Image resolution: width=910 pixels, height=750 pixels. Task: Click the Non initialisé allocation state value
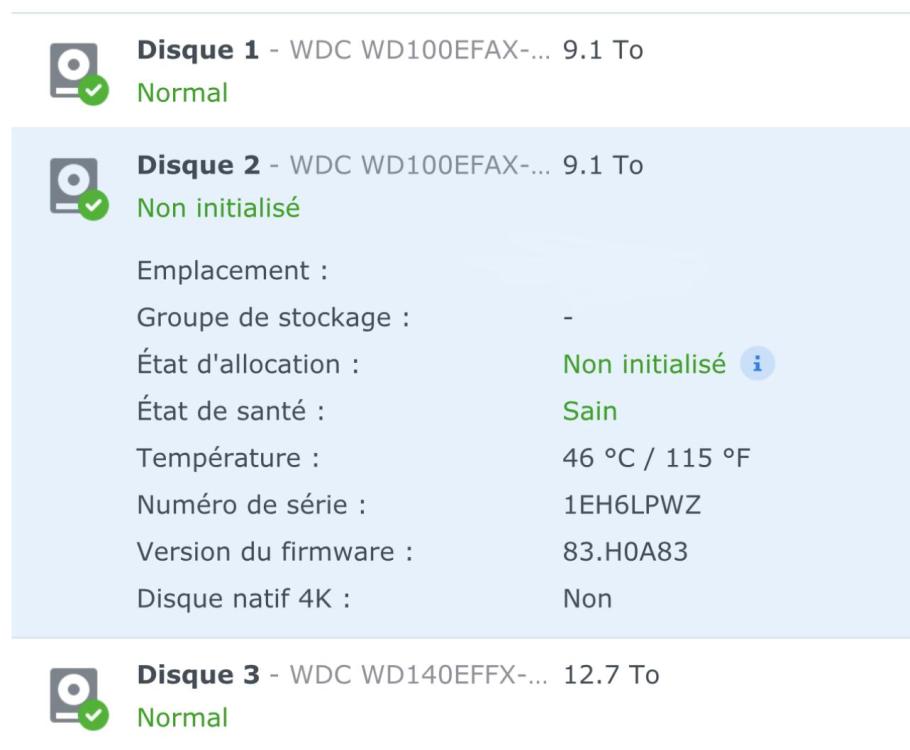[x=644, y=365]
